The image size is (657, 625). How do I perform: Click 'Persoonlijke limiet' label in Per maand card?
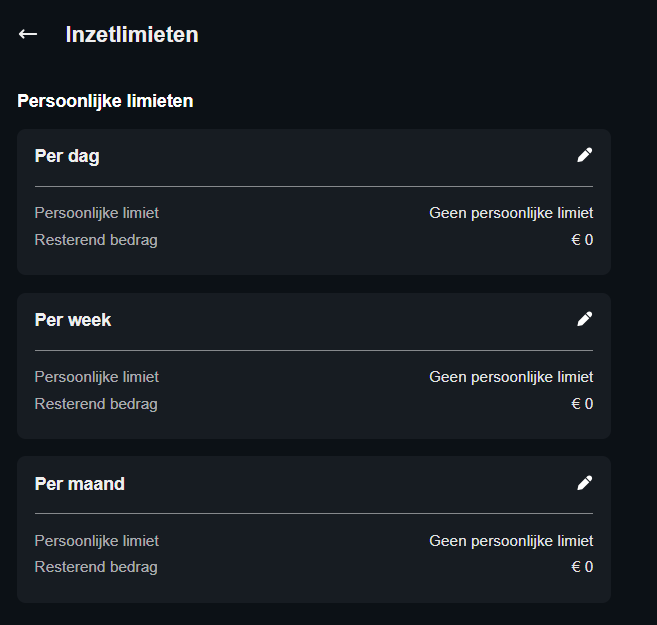click(x=97, y=541)
